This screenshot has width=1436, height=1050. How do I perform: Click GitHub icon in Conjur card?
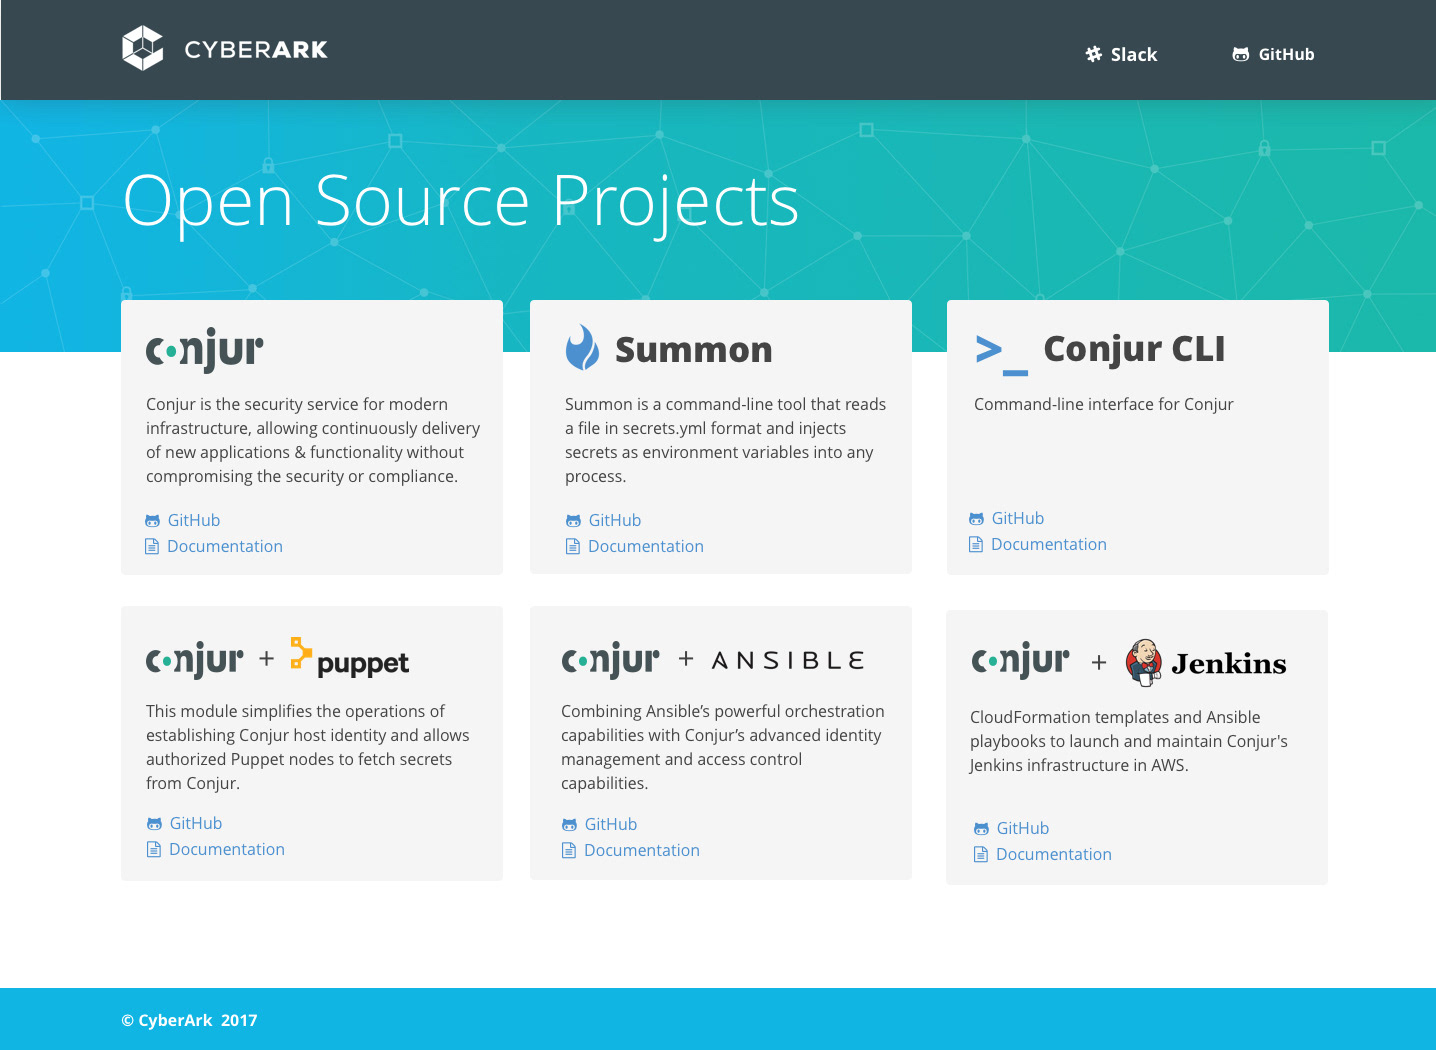pyautogui.click(x=153, y=521)
